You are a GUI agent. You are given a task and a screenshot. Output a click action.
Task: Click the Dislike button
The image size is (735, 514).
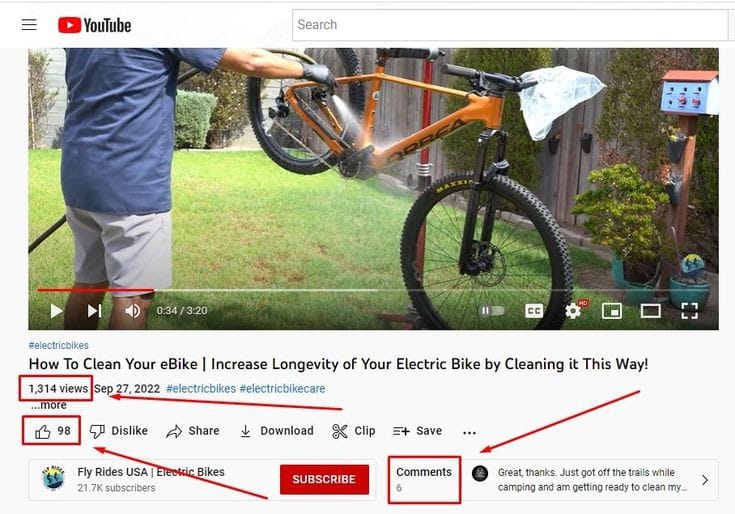click(119, 431)
